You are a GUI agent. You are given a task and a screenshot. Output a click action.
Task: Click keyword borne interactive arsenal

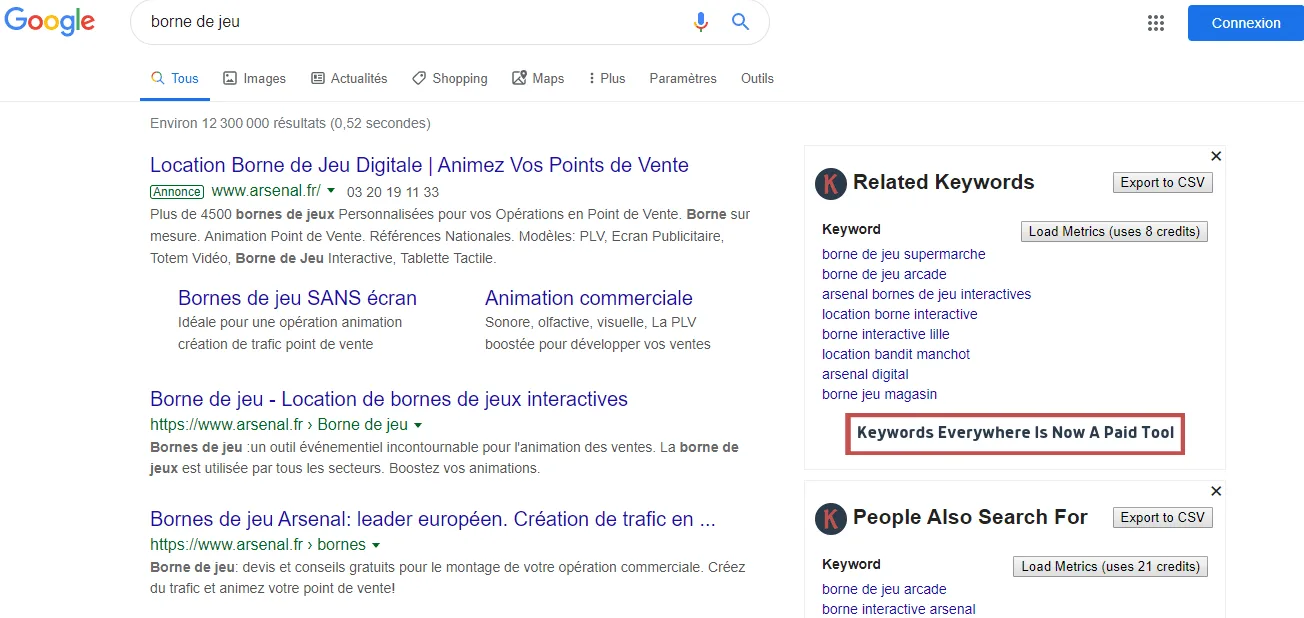click(x=898, y=609)
